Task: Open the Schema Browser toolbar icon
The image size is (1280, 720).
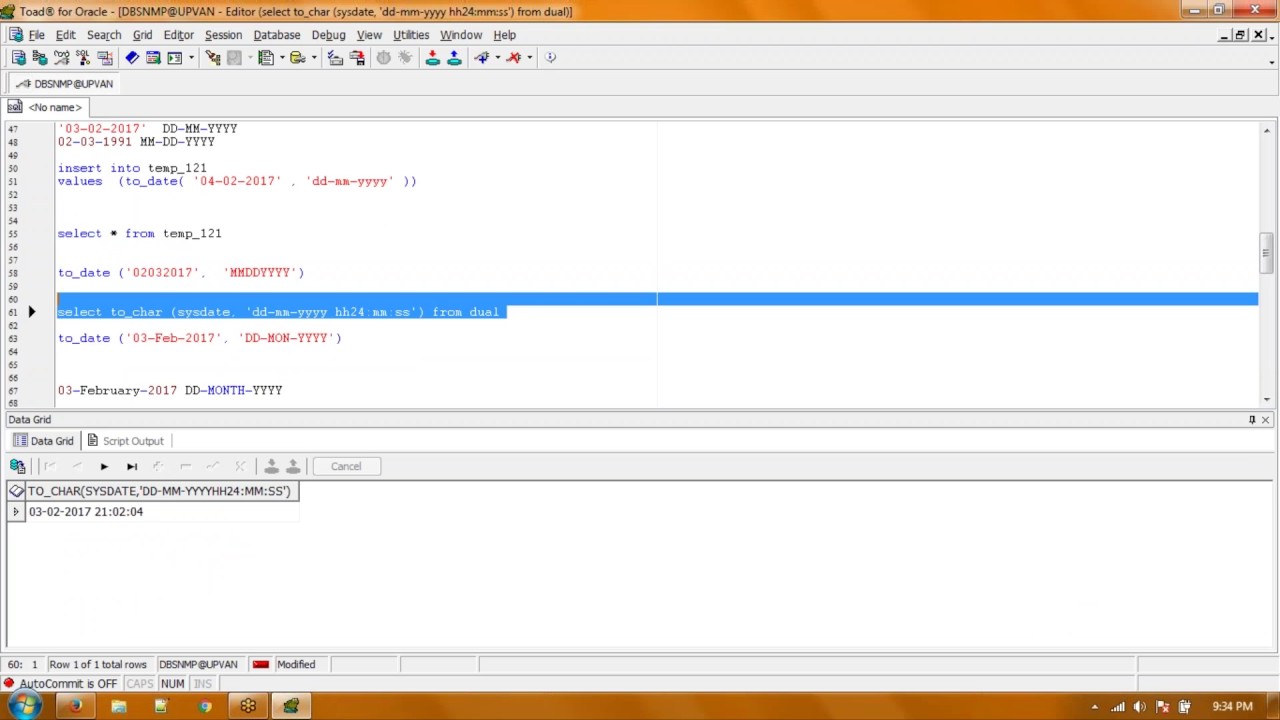Action: (x=40, y=58)
